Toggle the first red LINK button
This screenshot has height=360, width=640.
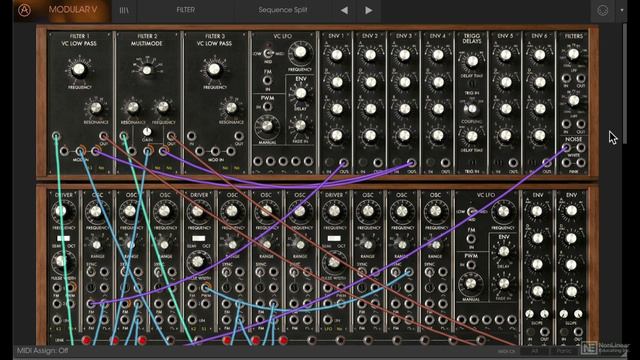coord(86,340)
